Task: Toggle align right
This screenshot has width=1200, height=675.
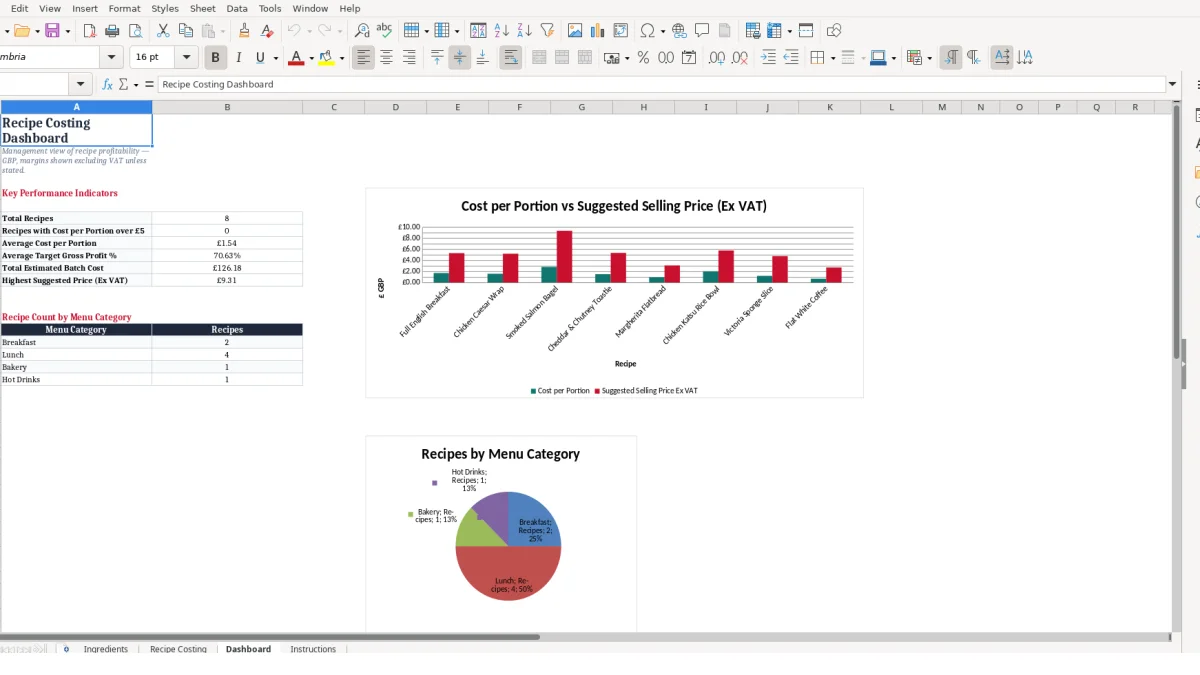Action: click(409, 58)
